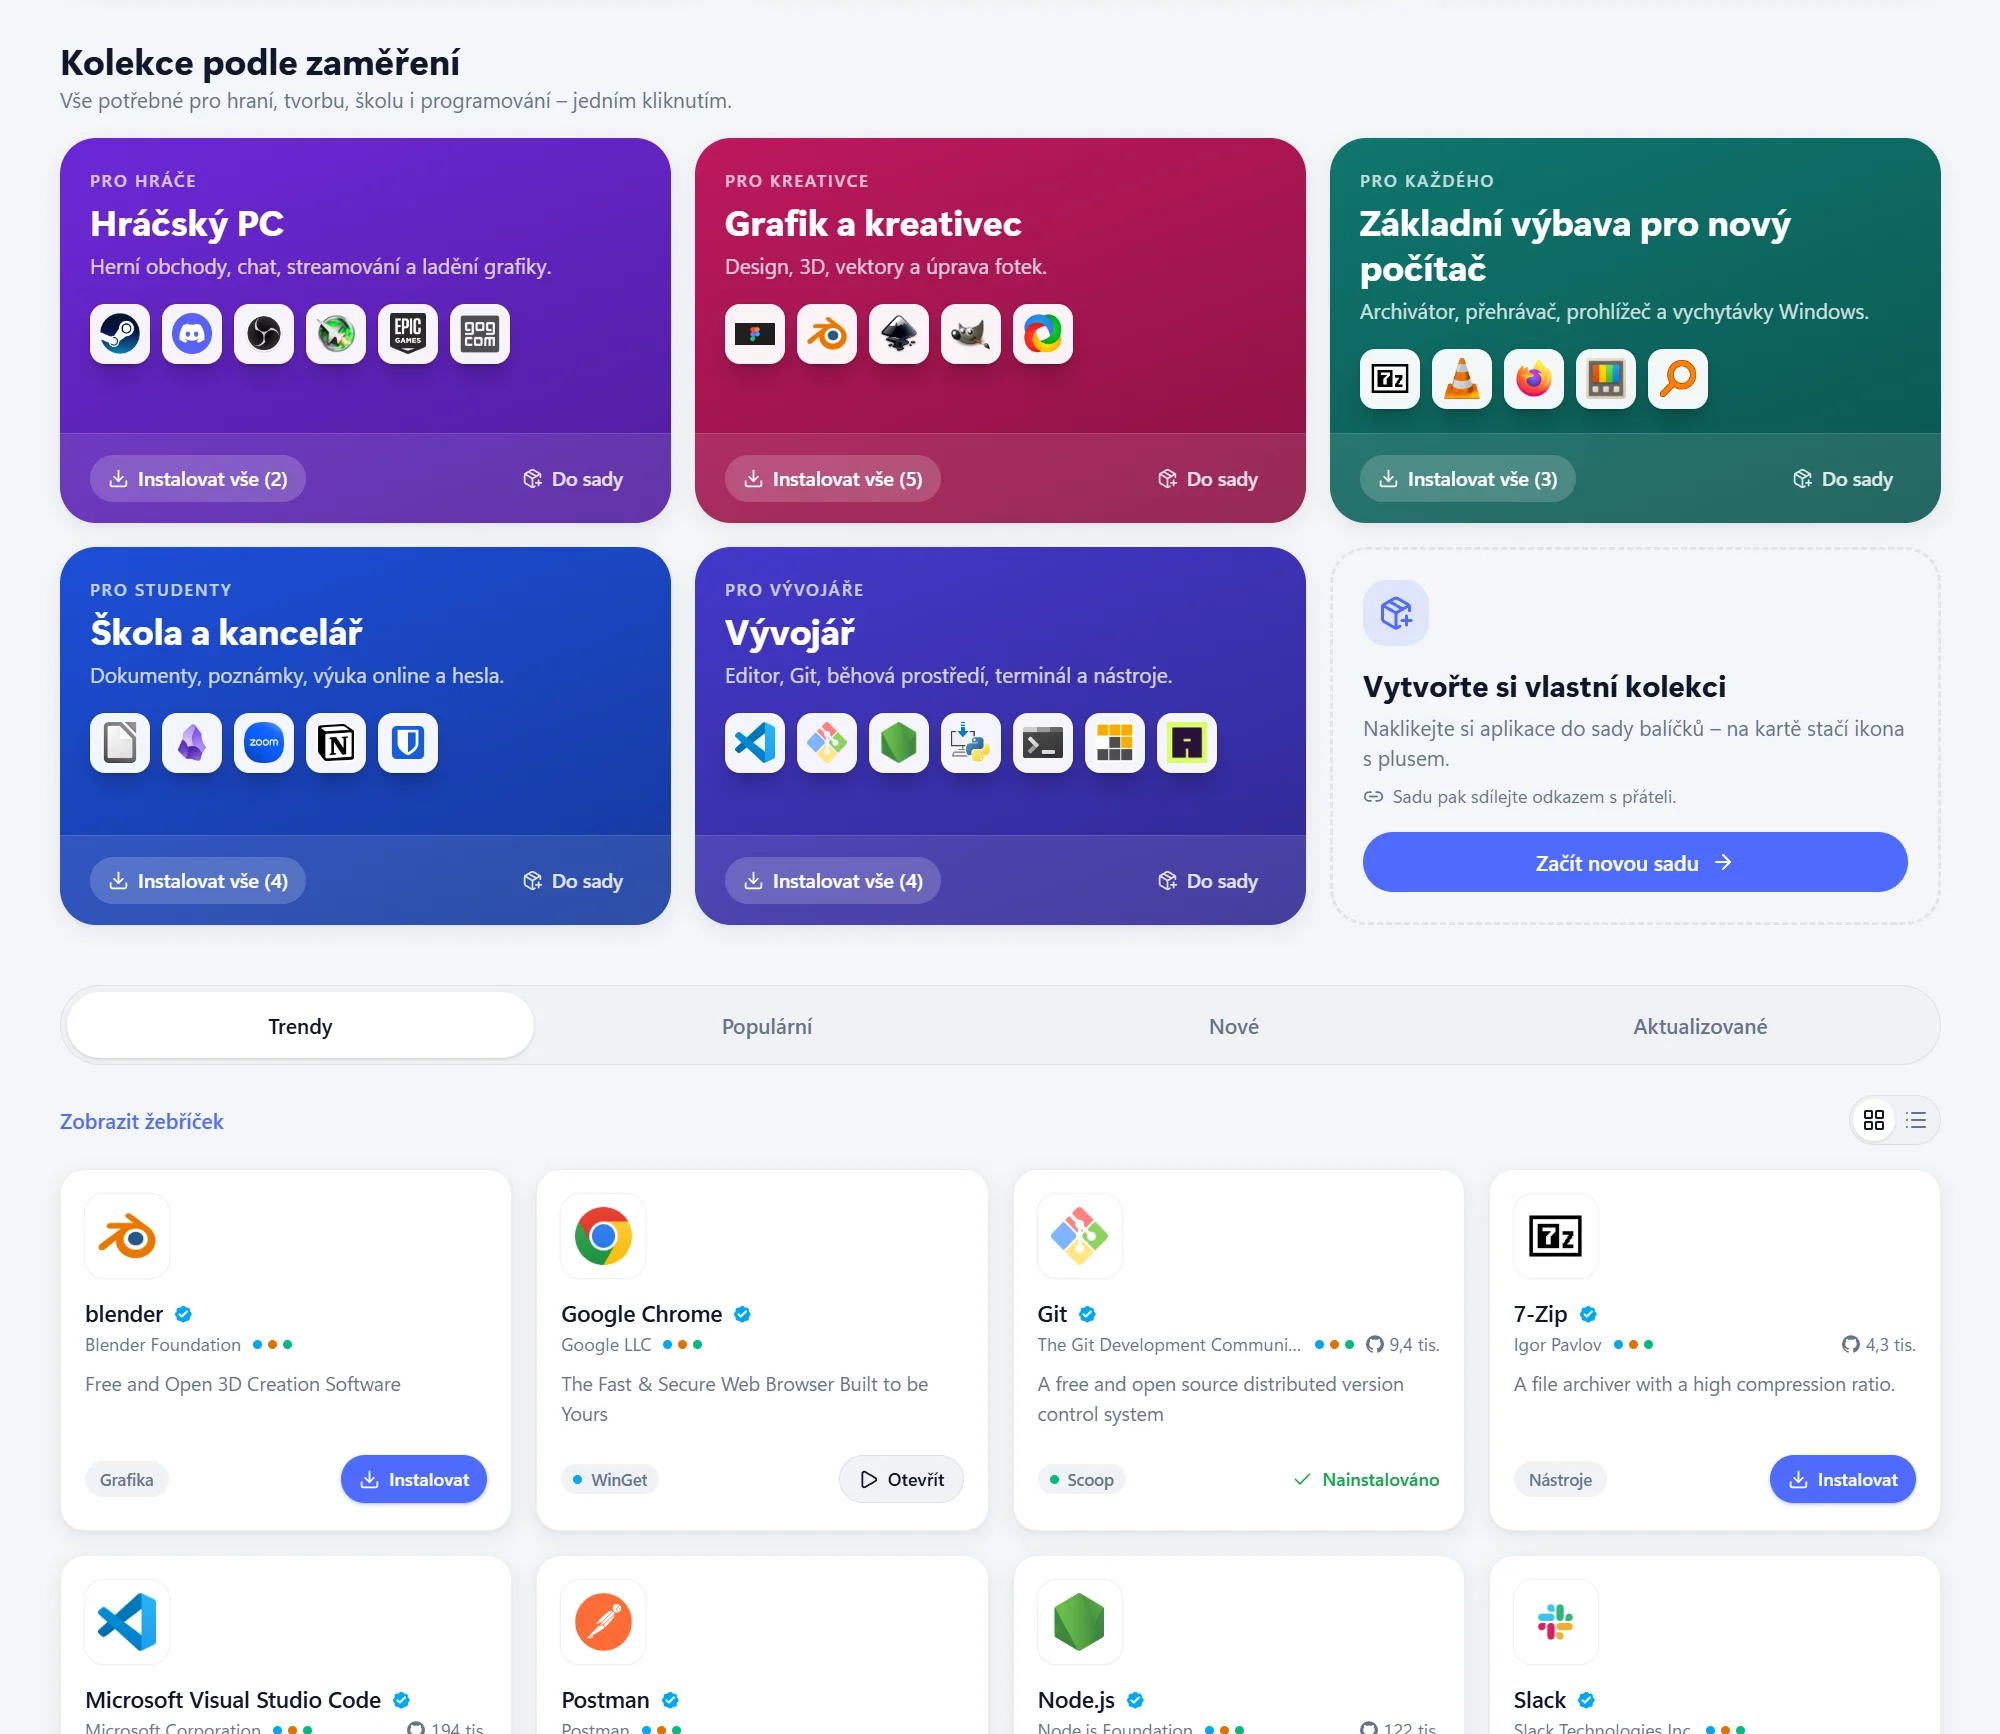Install 7-Zip from its card
The height and width of the screenshot is (1734, 2000).
pos(1843,1479)
